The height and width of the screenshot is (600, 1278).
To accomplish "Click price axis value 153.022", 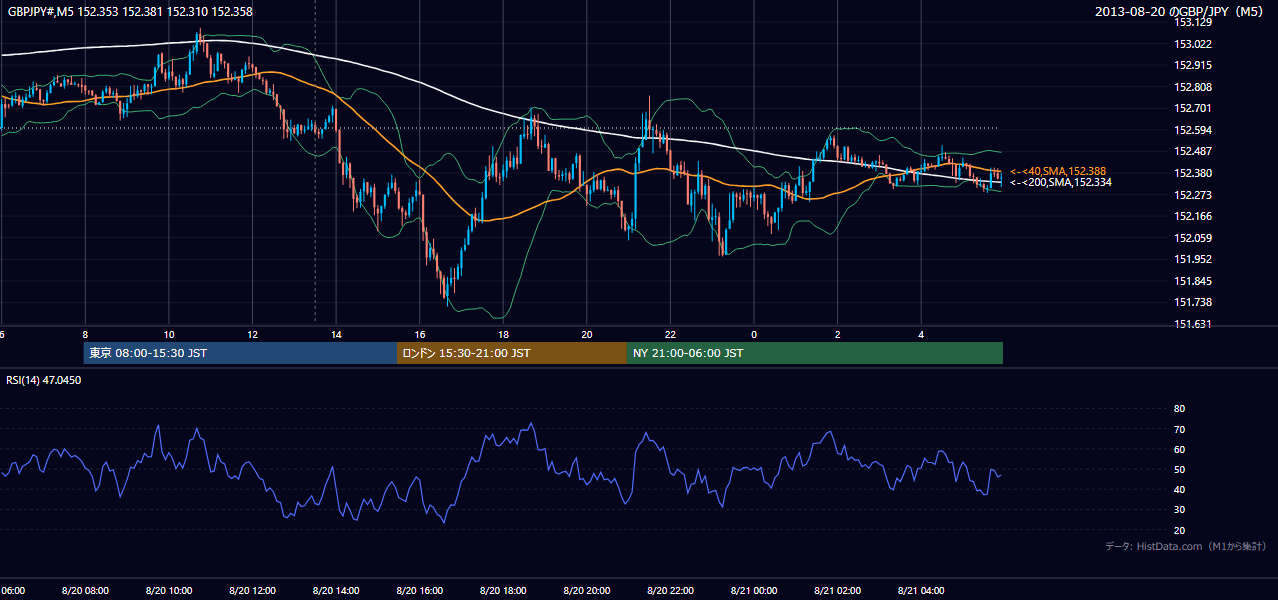I will pyautogui.click(x=1193, y=44).
